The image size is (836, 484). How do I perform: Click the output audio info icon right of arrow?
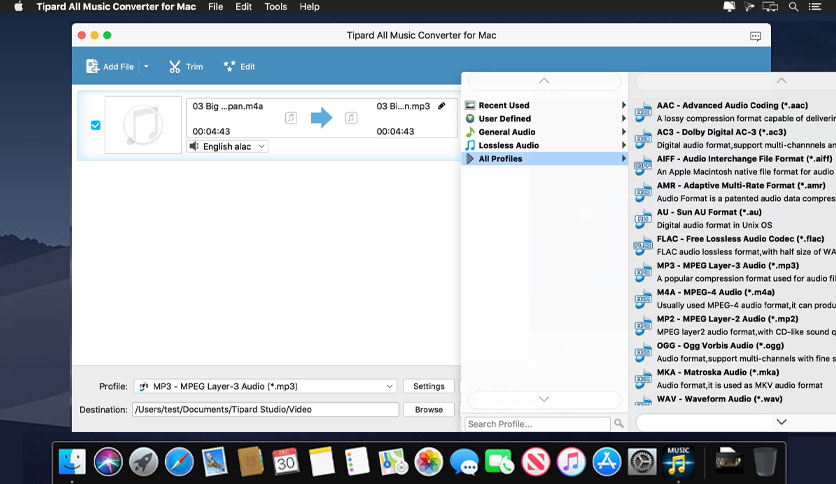(x=351, y=118)
